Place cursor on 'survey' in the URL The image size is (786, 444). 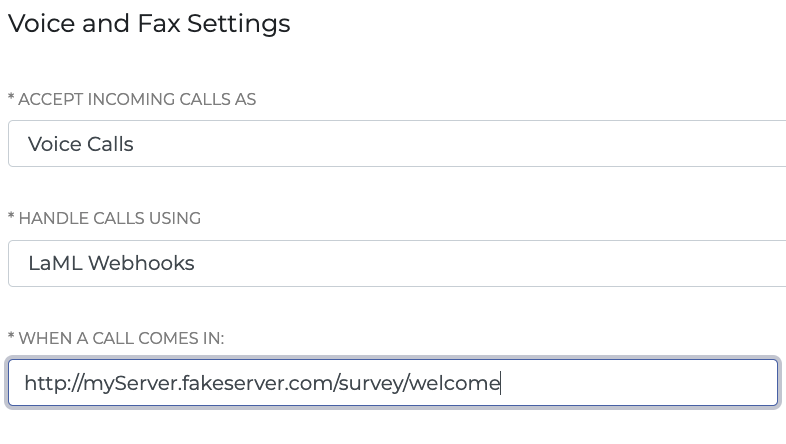[x=370, y=384]
